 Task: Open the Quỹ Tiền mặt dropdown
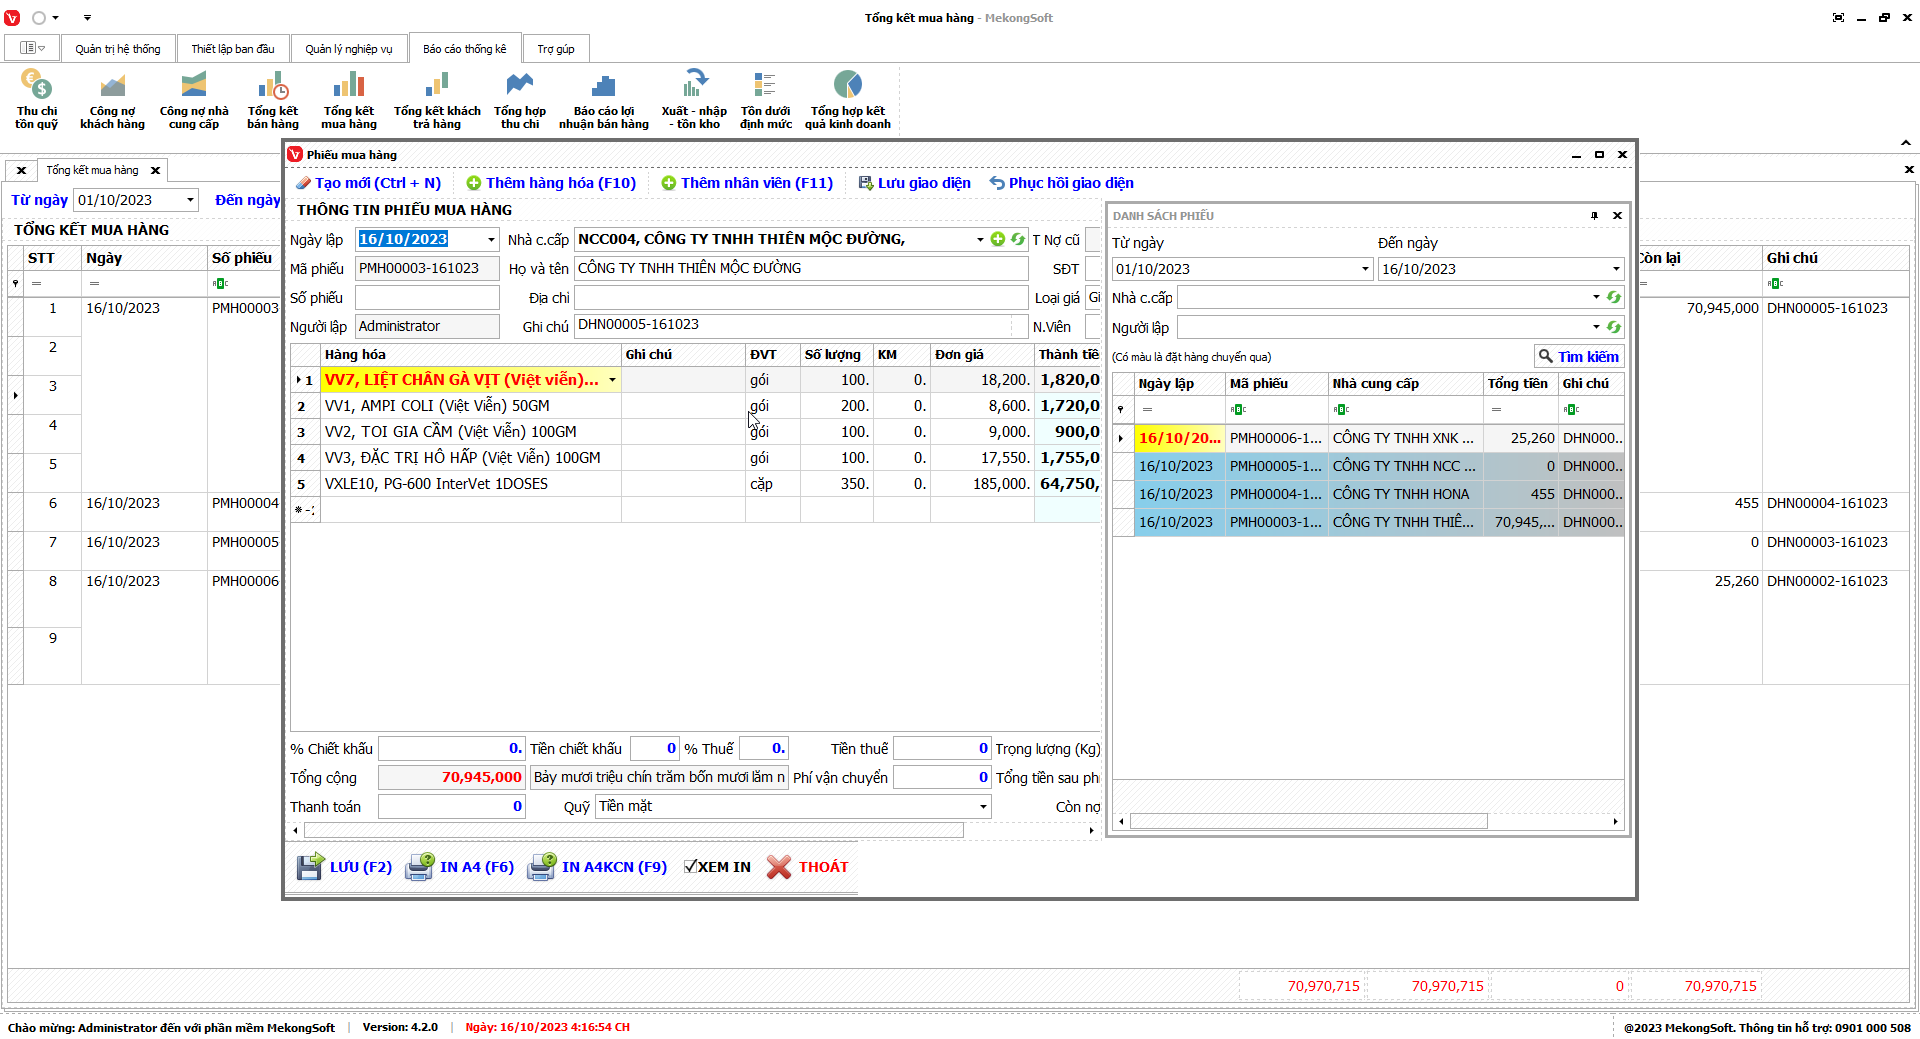(982, 806)
